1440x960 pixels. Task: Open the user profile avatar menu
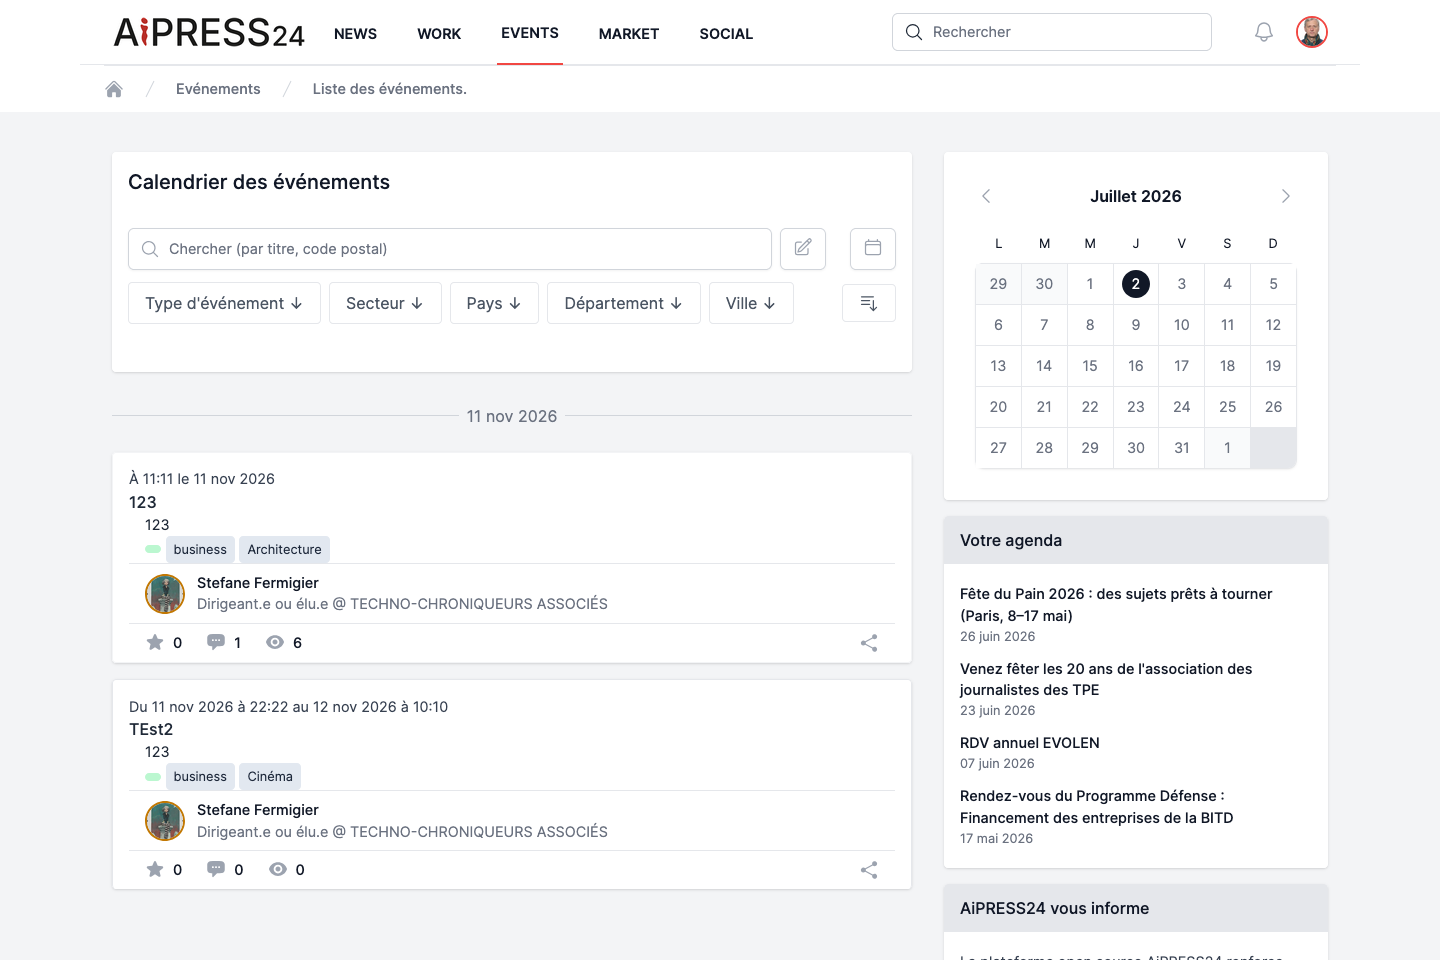[x=1312, y=32]
